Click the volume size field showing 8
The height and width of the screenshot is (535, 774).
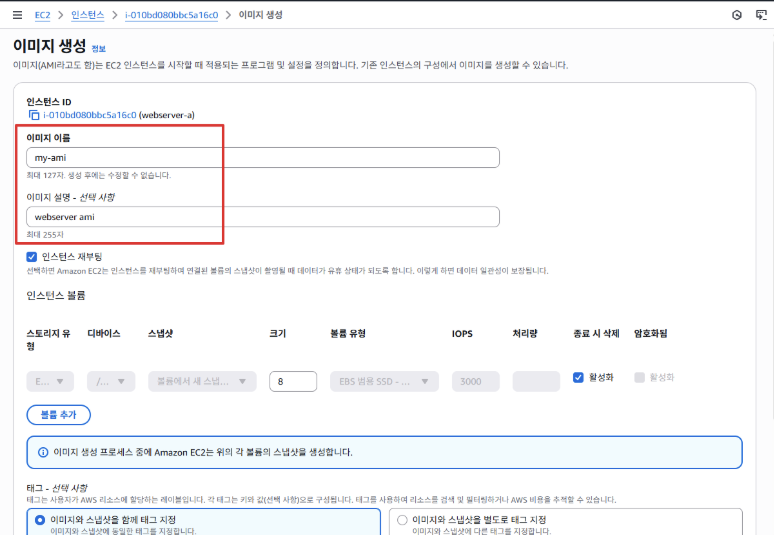(x=293, y=382)
